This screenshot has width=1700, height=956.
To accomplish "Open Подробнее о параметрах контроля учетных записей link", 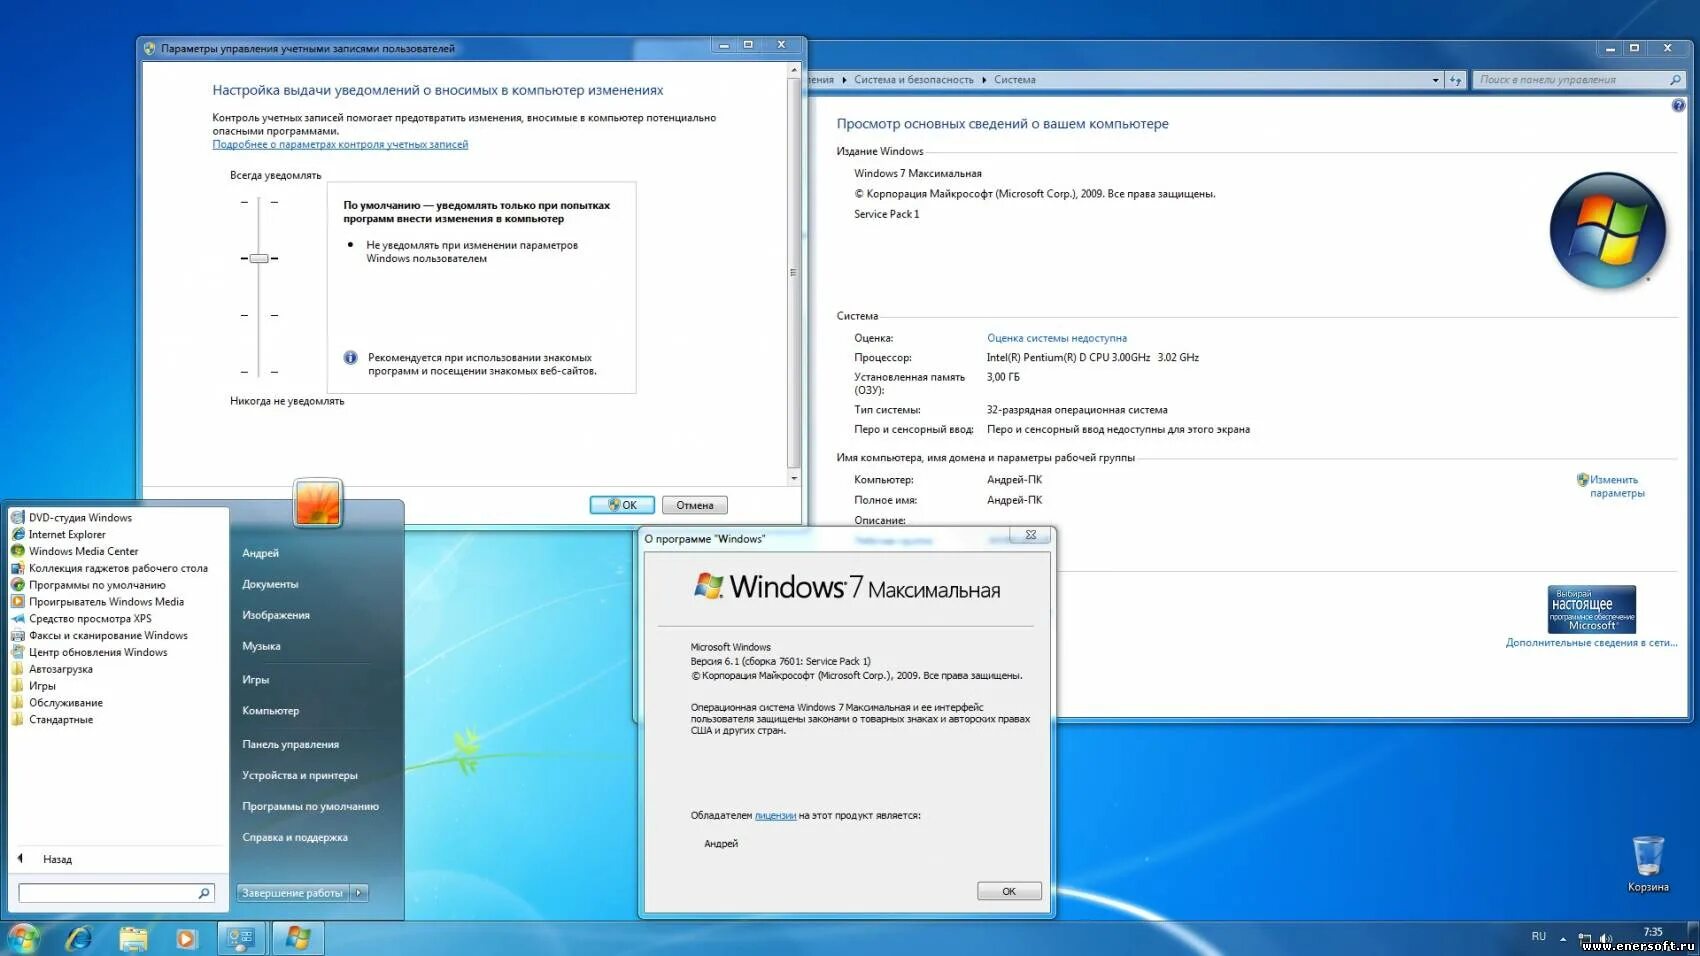I will 340,145.
